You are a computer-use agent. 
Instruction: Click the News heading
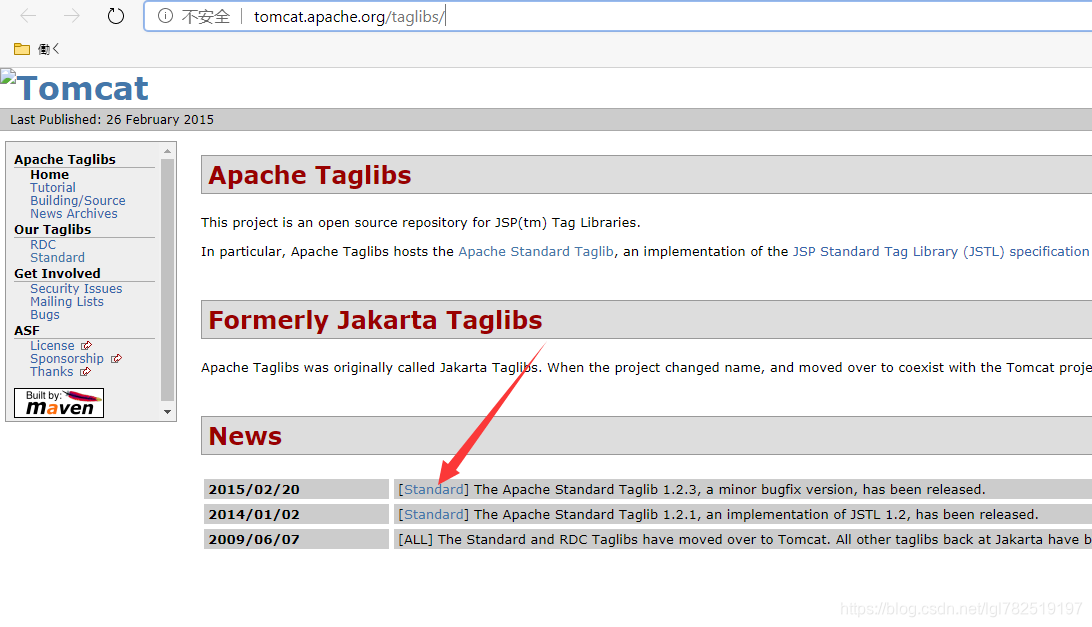(x=245, y=436)
